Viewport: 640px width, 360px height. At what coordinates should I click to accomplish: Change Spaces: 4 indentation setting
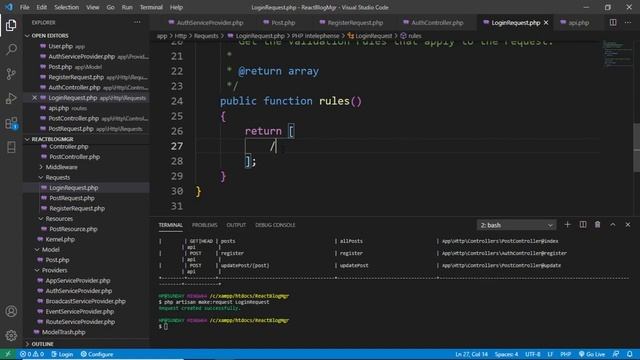click(x=506, y=354)
